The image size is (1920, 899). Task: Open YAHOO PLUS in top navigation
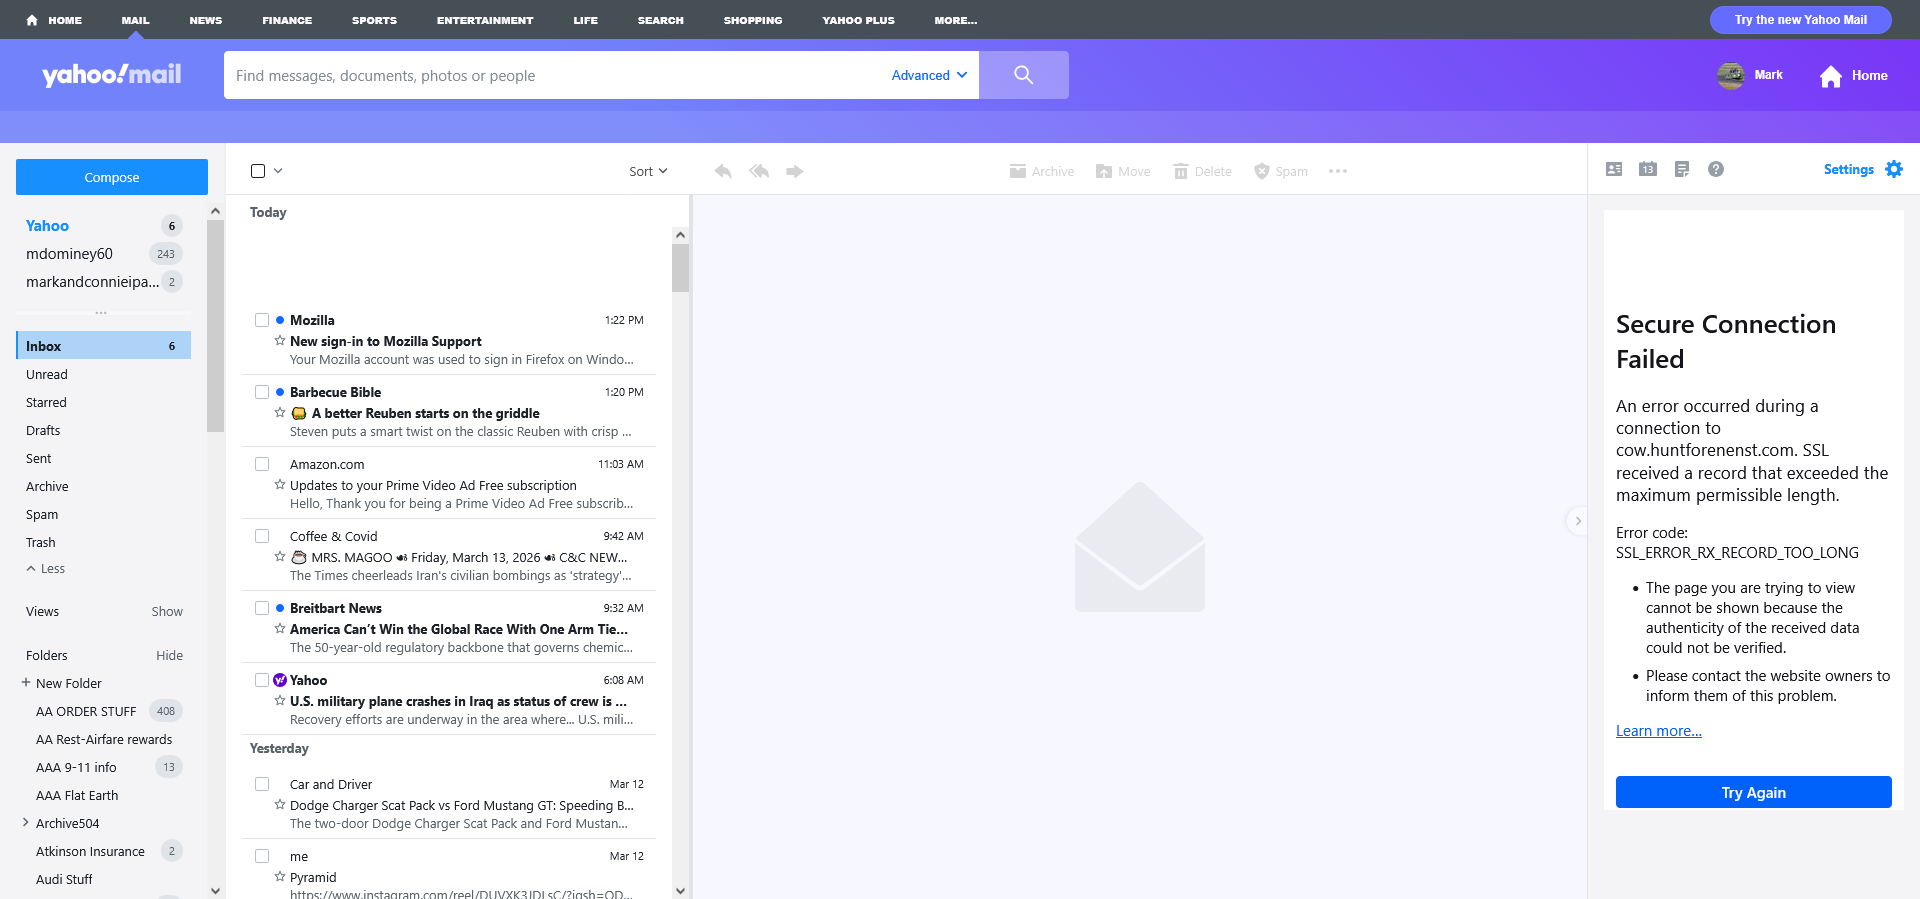tap(859, 20)
